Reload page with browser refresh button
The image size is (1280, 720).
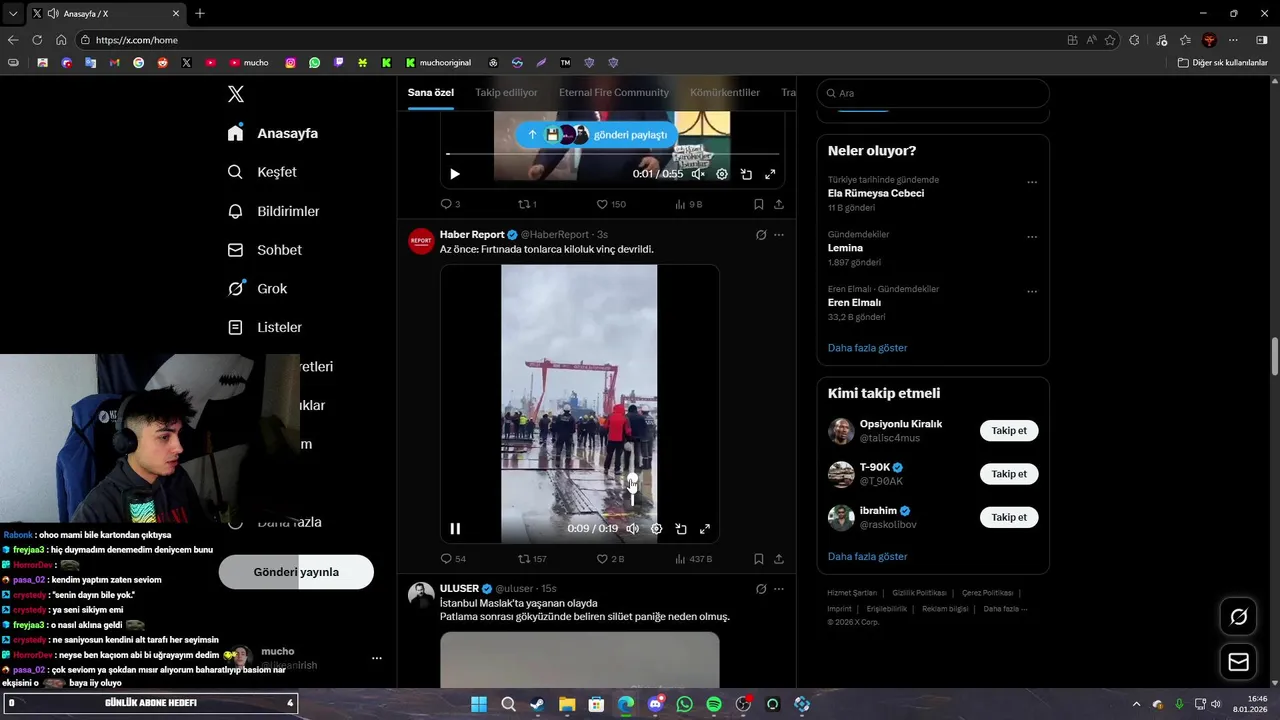tap(37, 40)
